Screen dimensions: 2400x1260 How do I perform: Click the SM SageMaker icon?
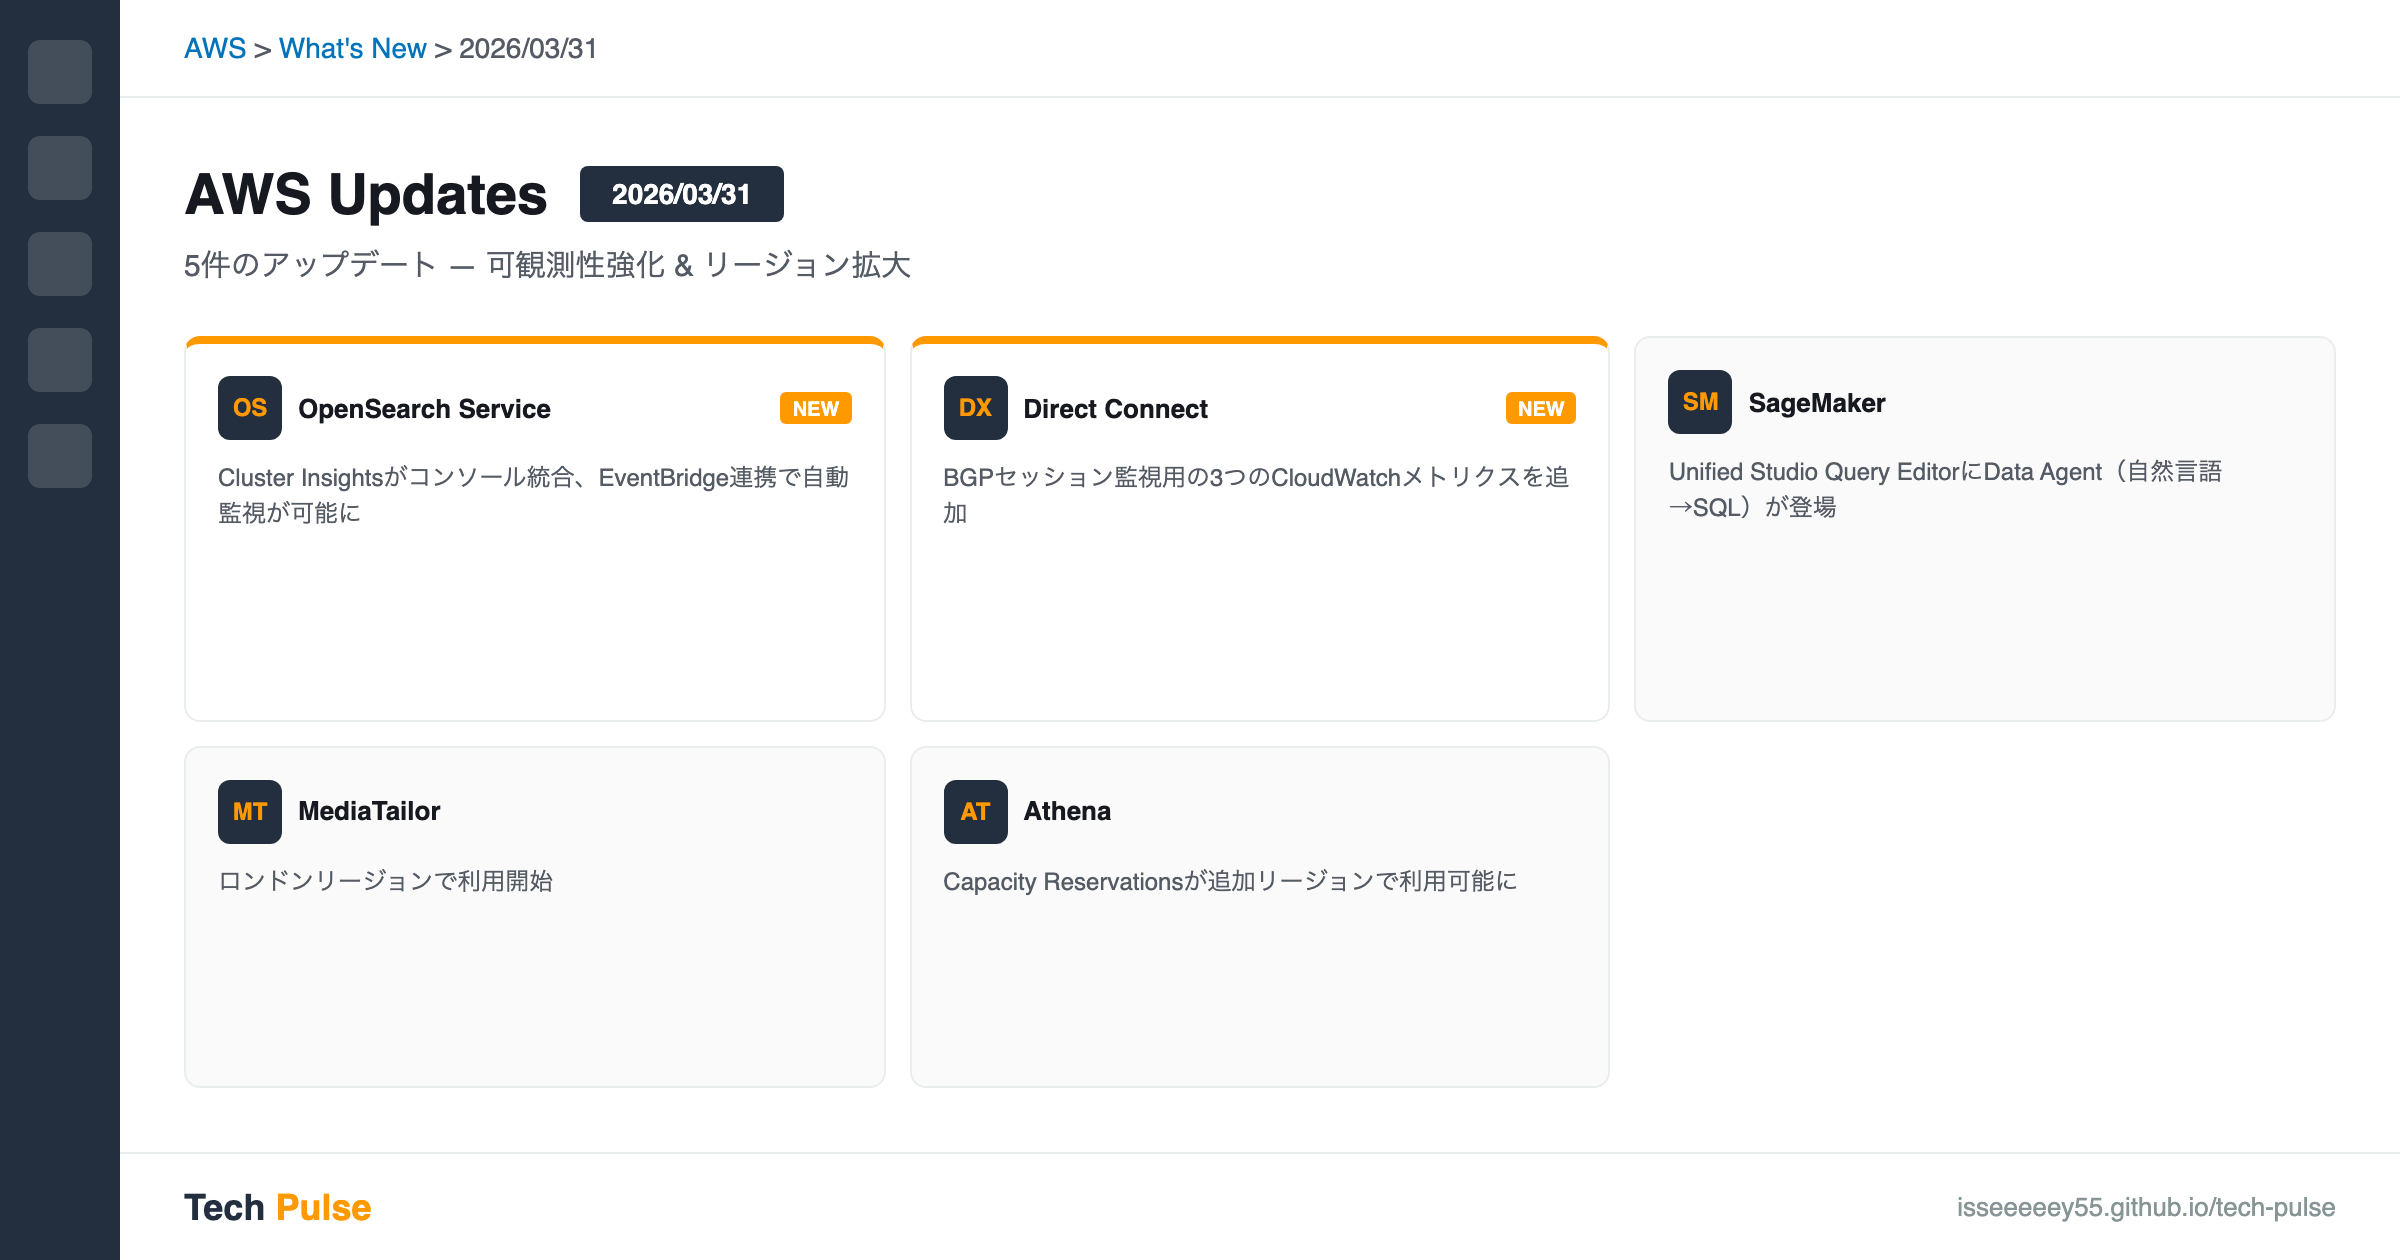(1700, 402)
